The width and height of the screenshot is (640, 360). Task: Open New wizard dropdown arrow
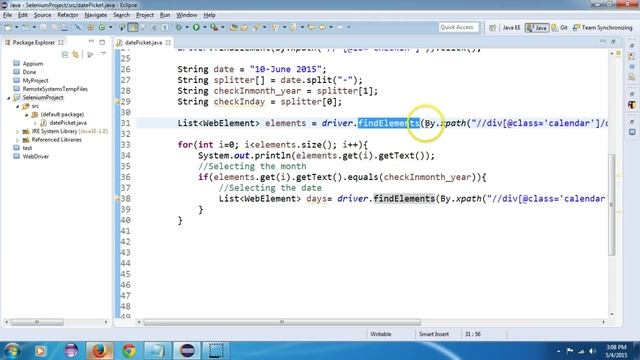point(16,27)
